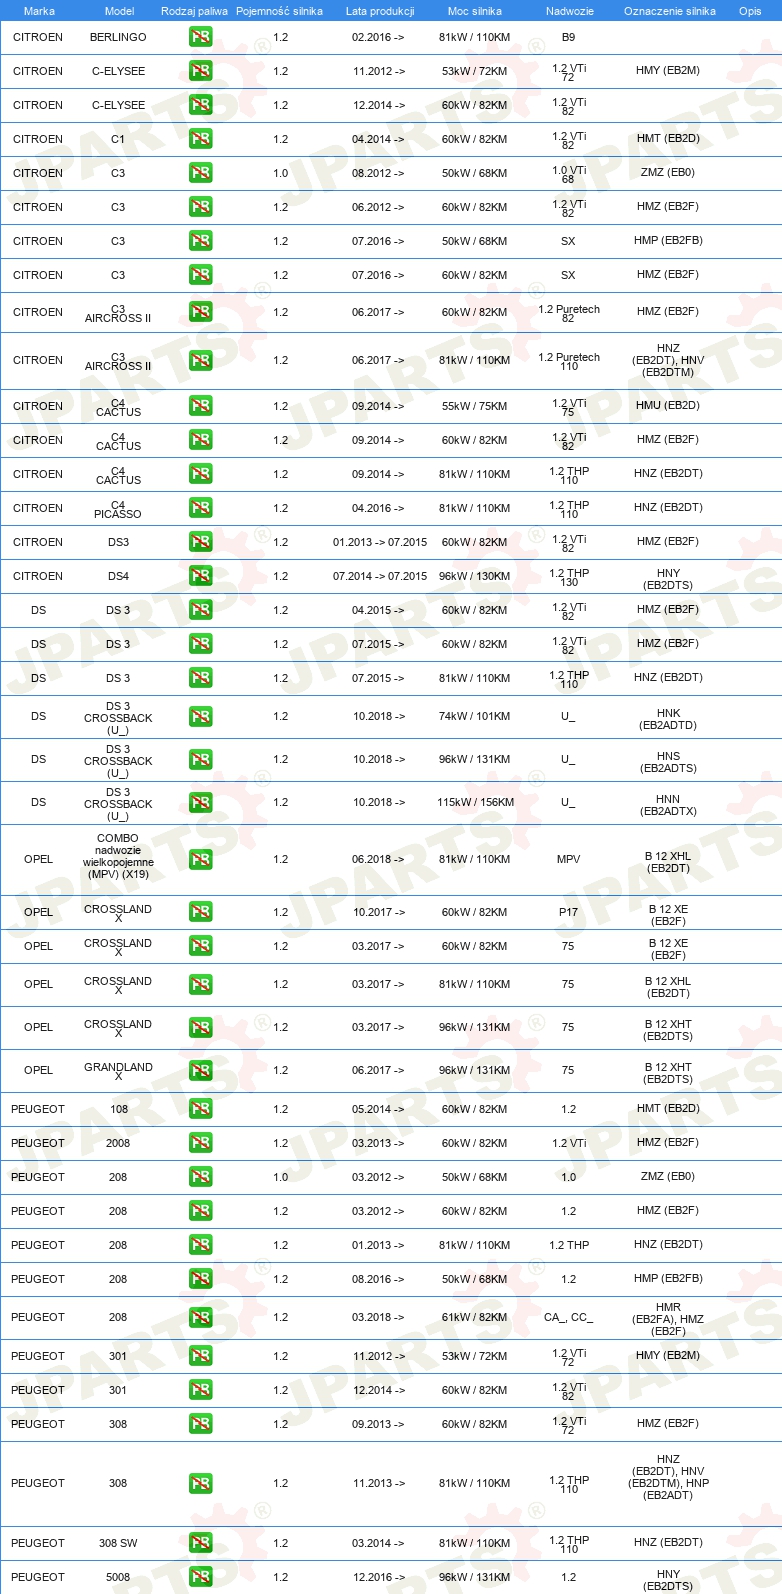Image resolution: width=782 pixels, height=1594 pixels.
Task: Click the fuel icon in the Peugeot 2008 row
Action: coord(200,1143)
